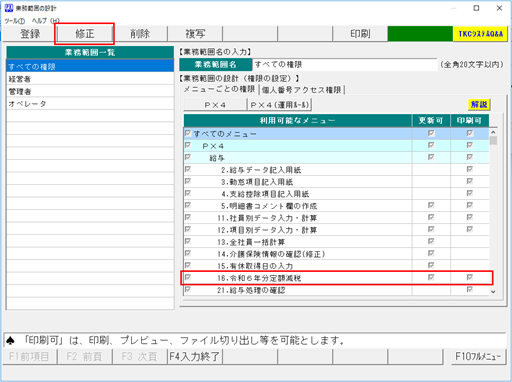Toggle the 給与 row menu checkbox
The image size is (512, 382).
[188, 157]
